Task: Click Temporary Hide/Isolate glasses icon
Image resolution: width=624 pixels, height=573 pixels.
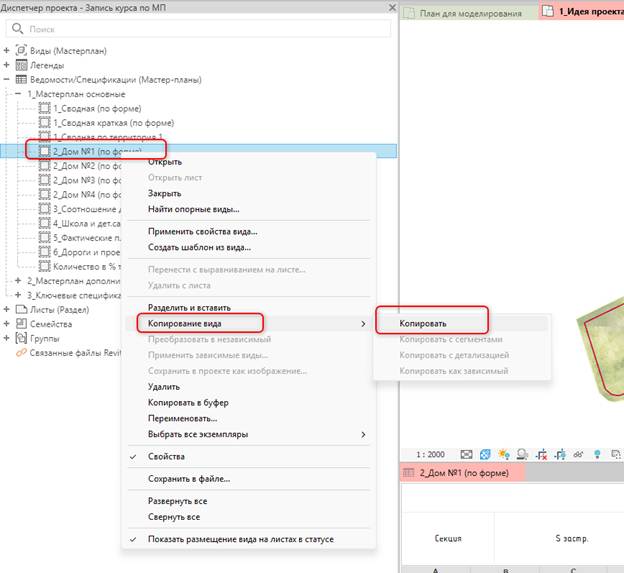Action: coord(578,454)
